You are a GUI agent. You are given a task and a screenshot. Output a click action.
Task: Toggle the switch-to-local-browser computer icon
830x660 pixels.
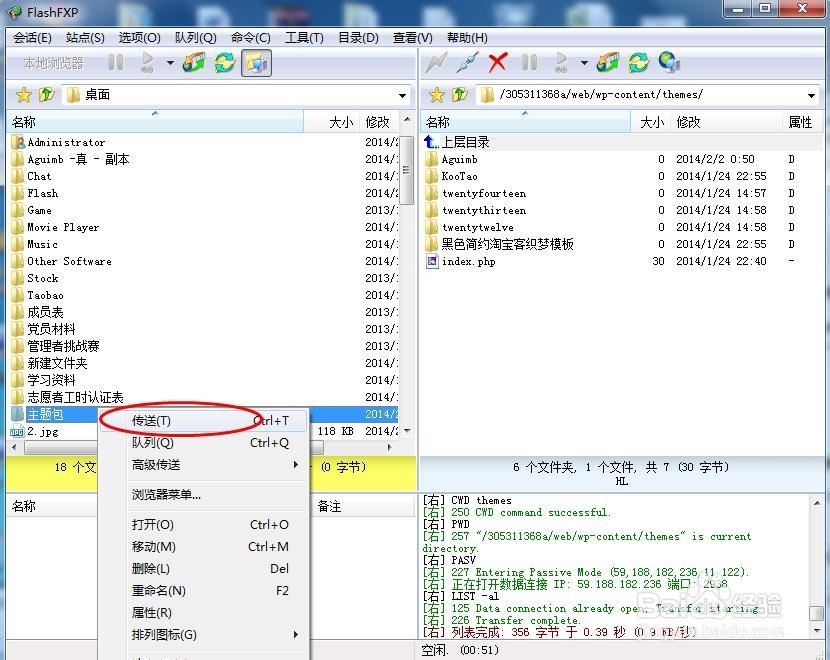point(257,63)
